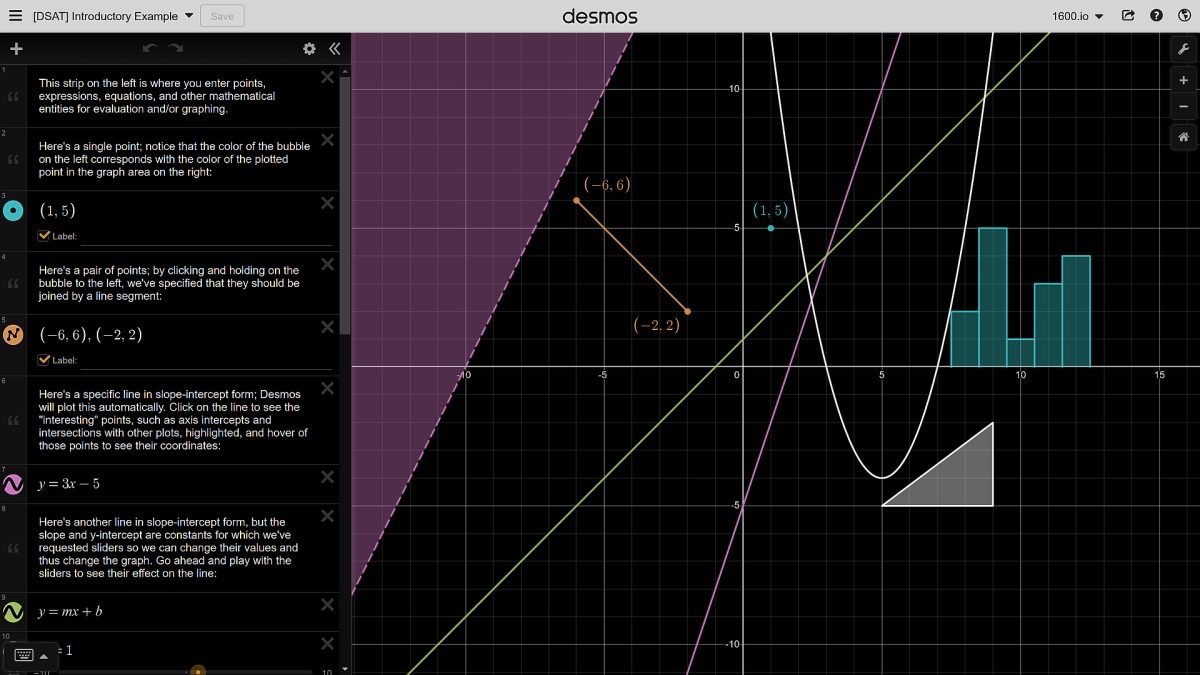The width and height of the screenshot is (1200, 675).
Task: Click the home icon to reset view
Action: pyautogui.click(x=1183, y=136)
